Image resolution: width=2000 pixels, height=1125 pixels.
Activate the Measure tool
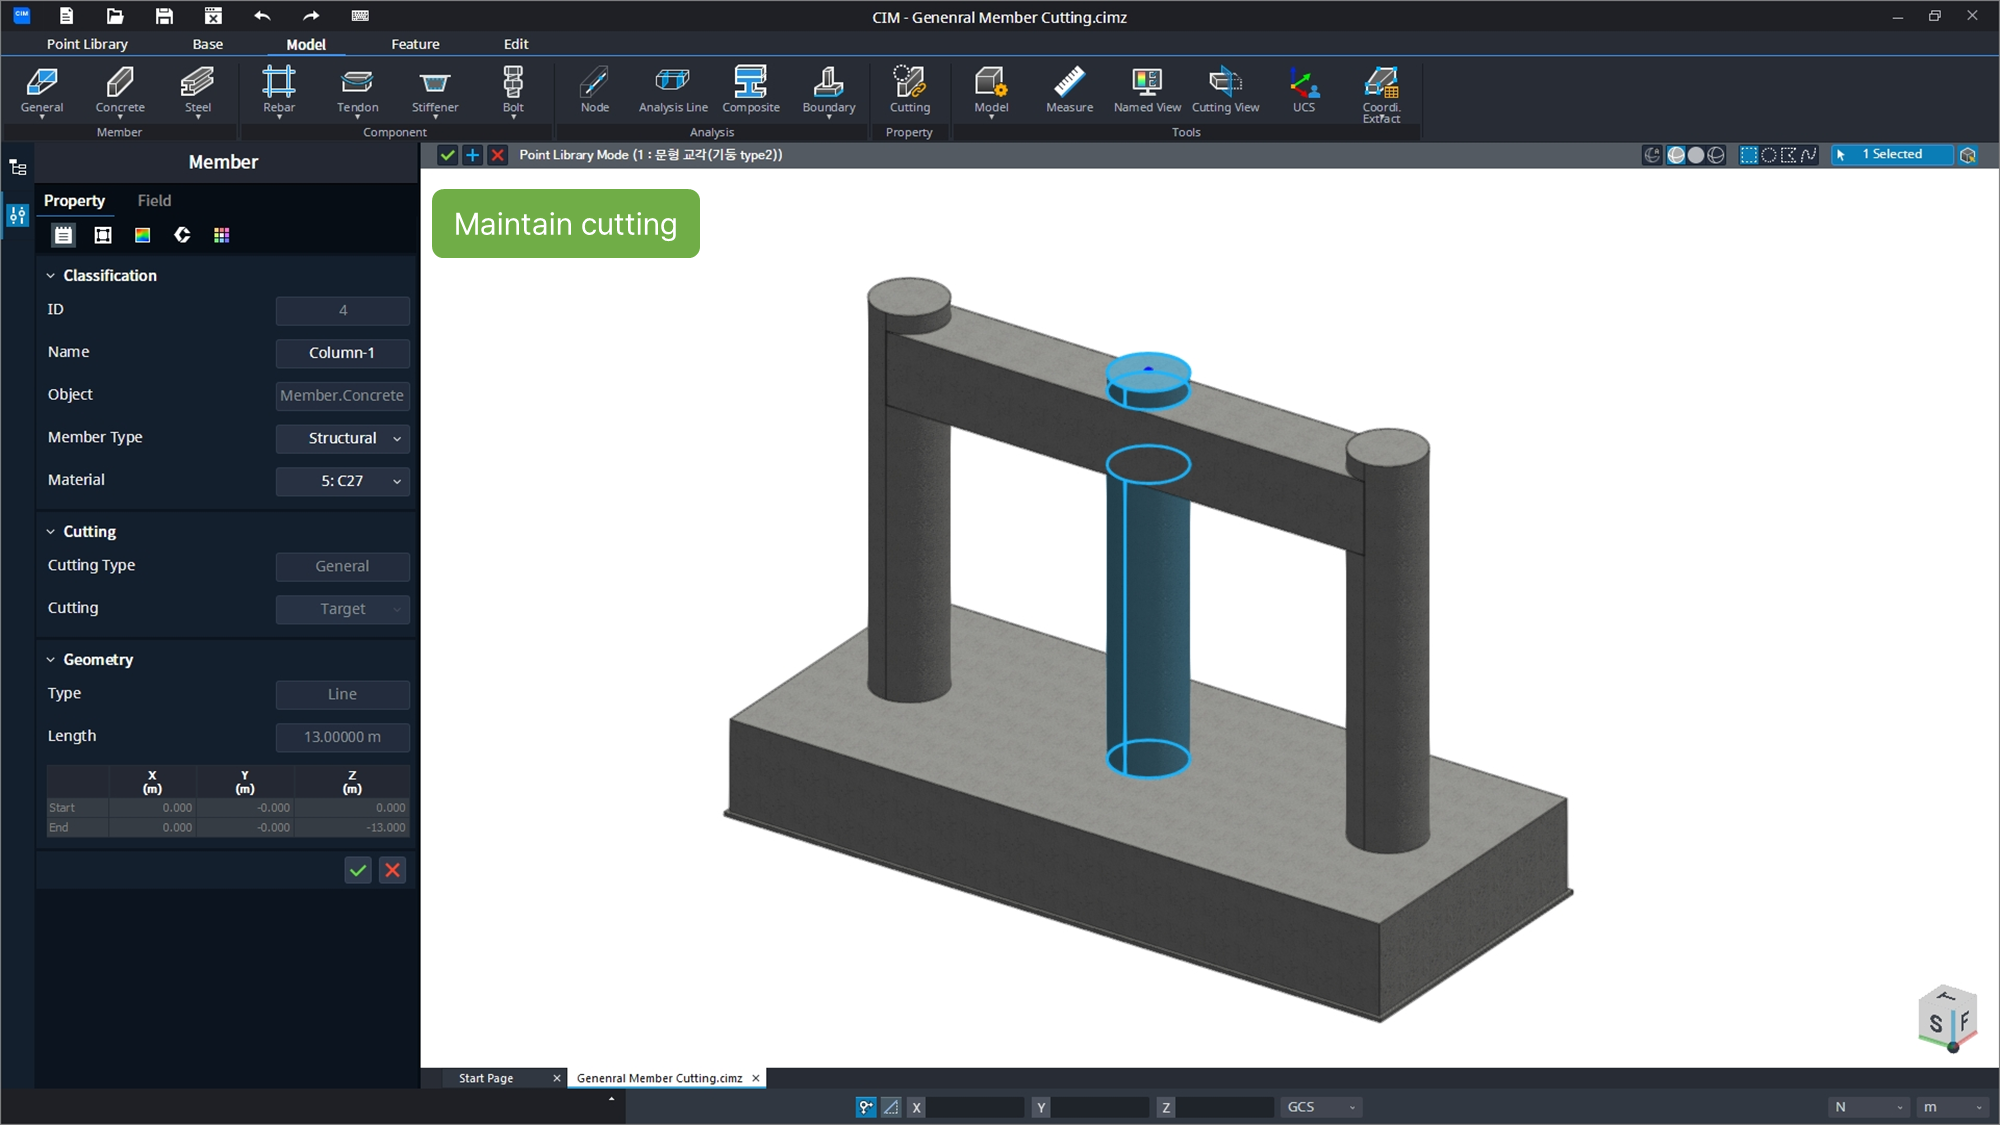pyautogui.click(x=1069, y=90)
